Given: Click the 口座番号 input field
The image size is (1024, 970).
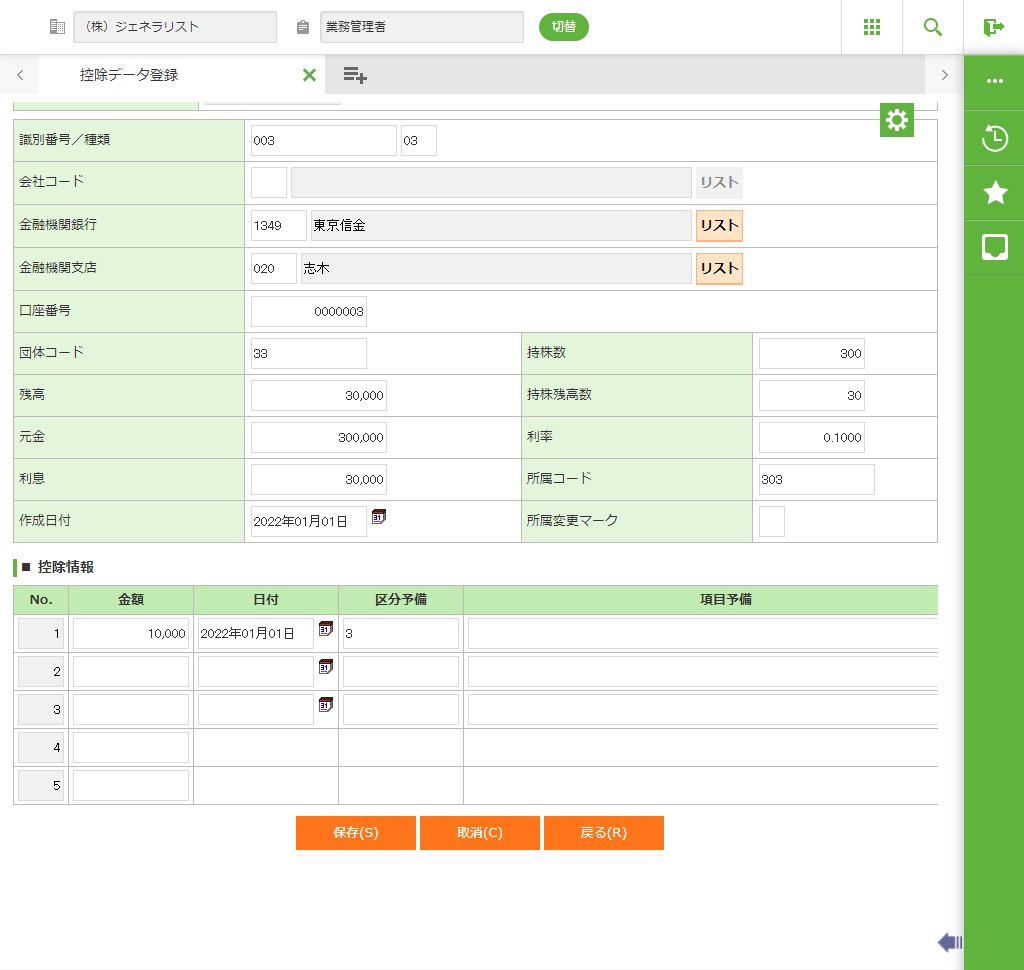Looking at the screenshot, I should (309, 312).
